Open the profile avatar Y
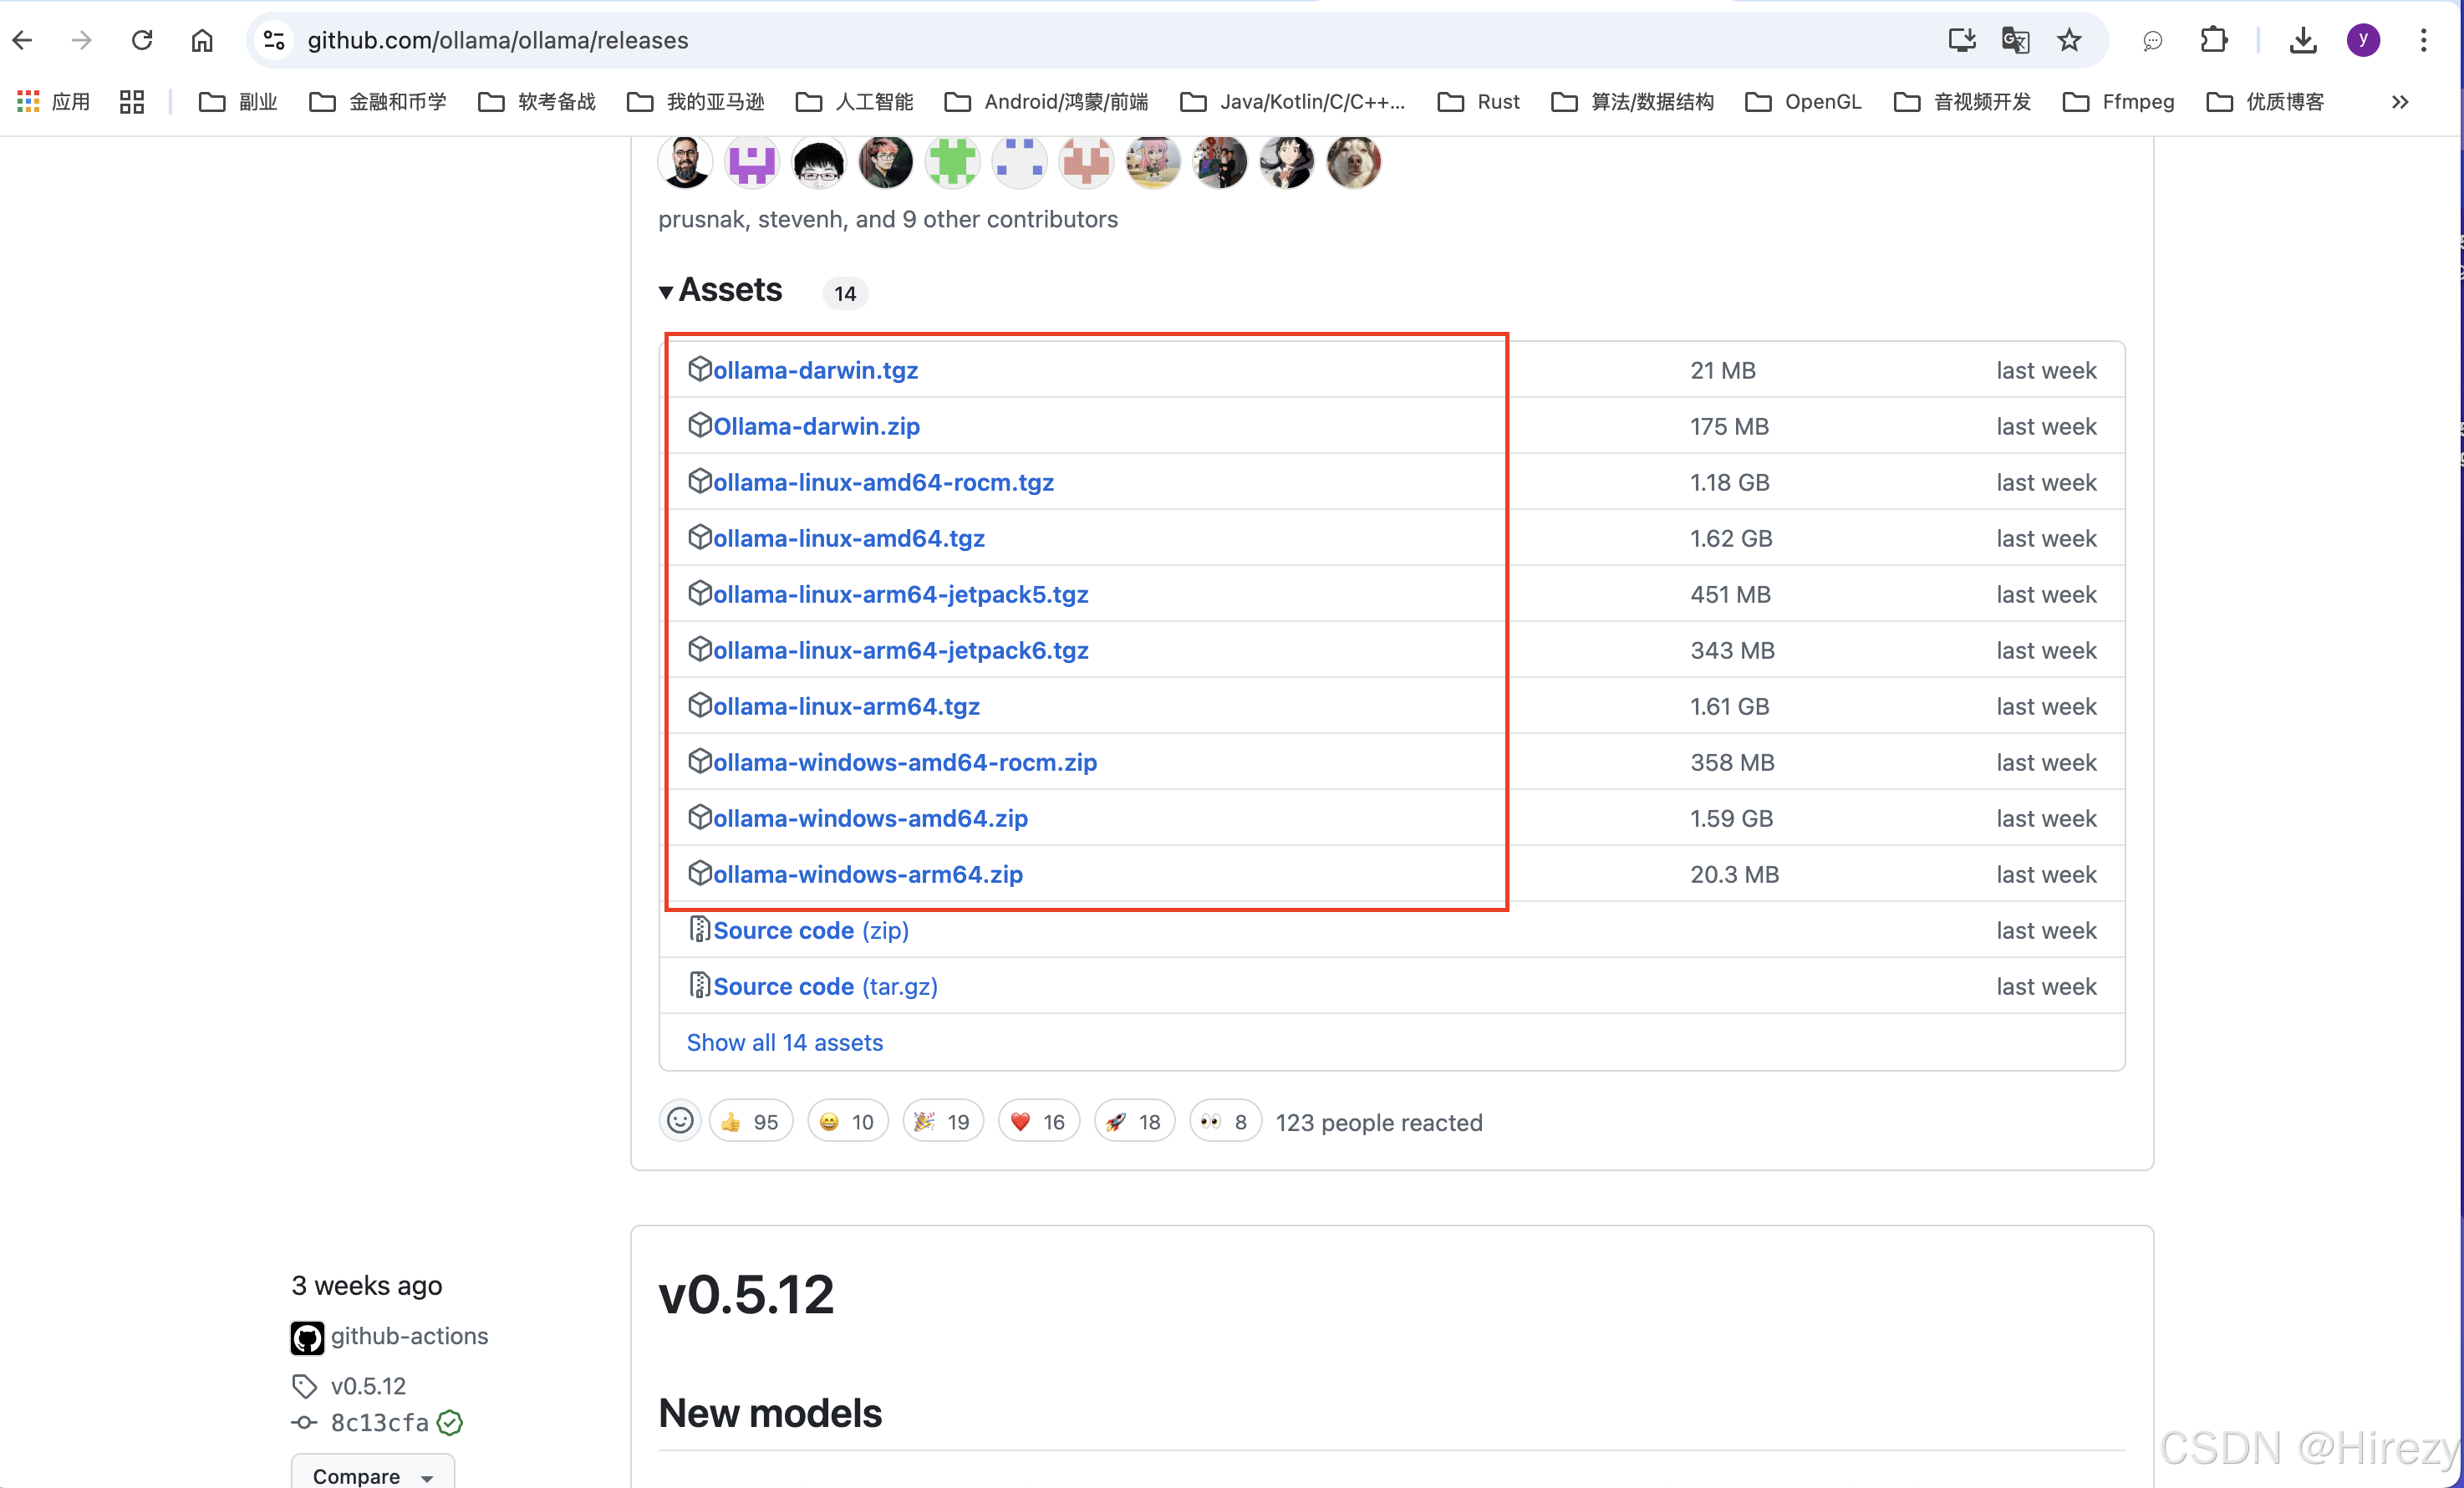Viewport: 2464px width, 1488px height. (x=2364, y=40)
